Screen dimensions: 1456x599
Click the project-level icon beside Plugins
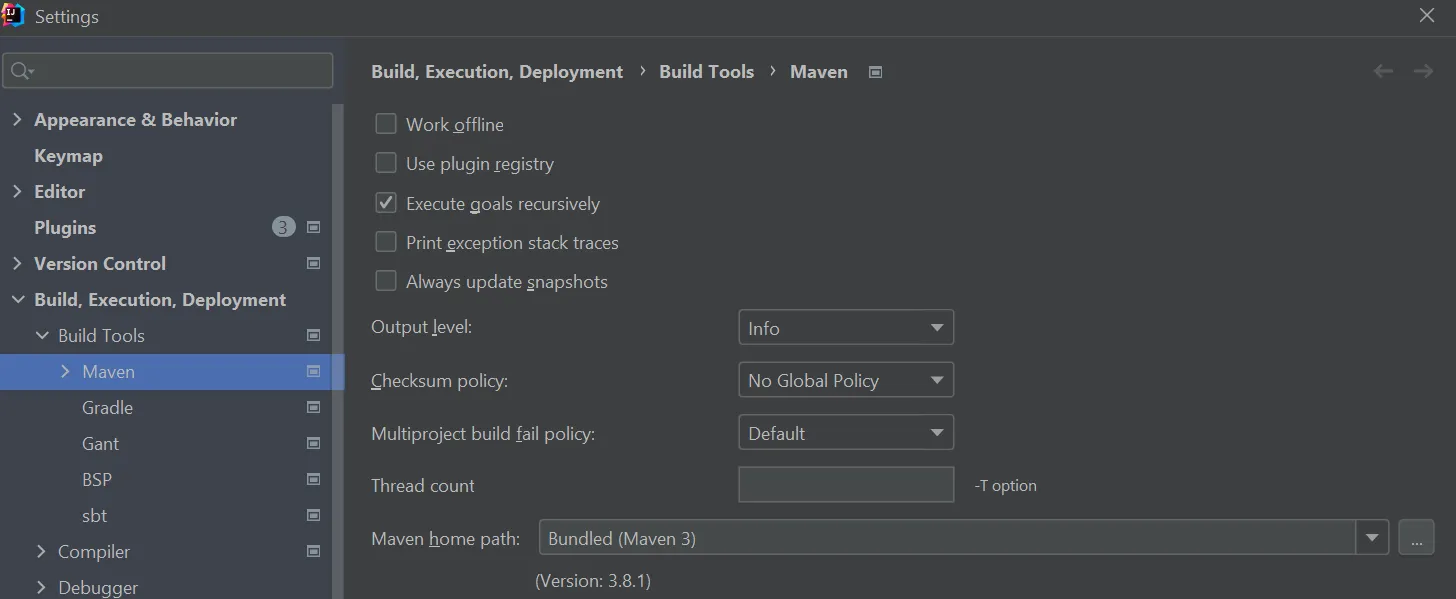coord(314,228)
